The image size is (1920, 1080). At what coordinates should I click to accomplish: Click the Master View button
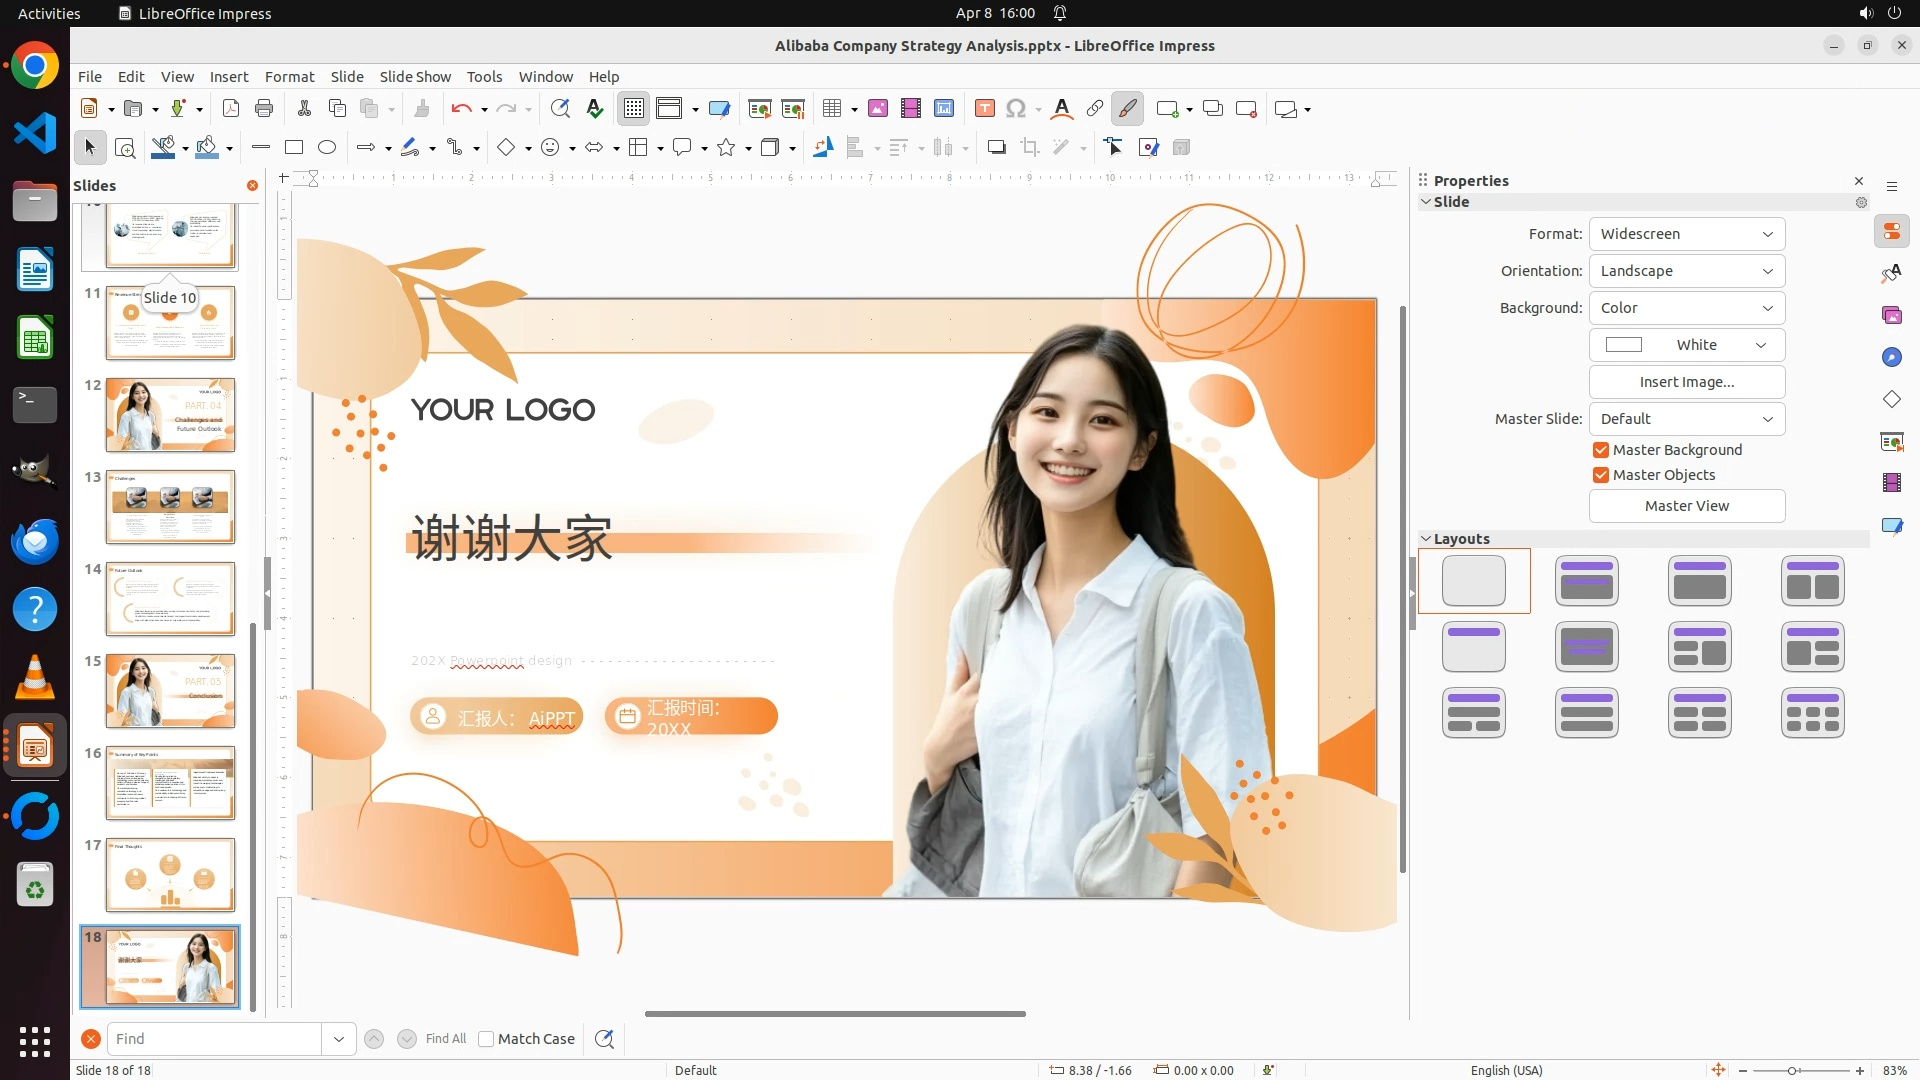click(1686, 506)
